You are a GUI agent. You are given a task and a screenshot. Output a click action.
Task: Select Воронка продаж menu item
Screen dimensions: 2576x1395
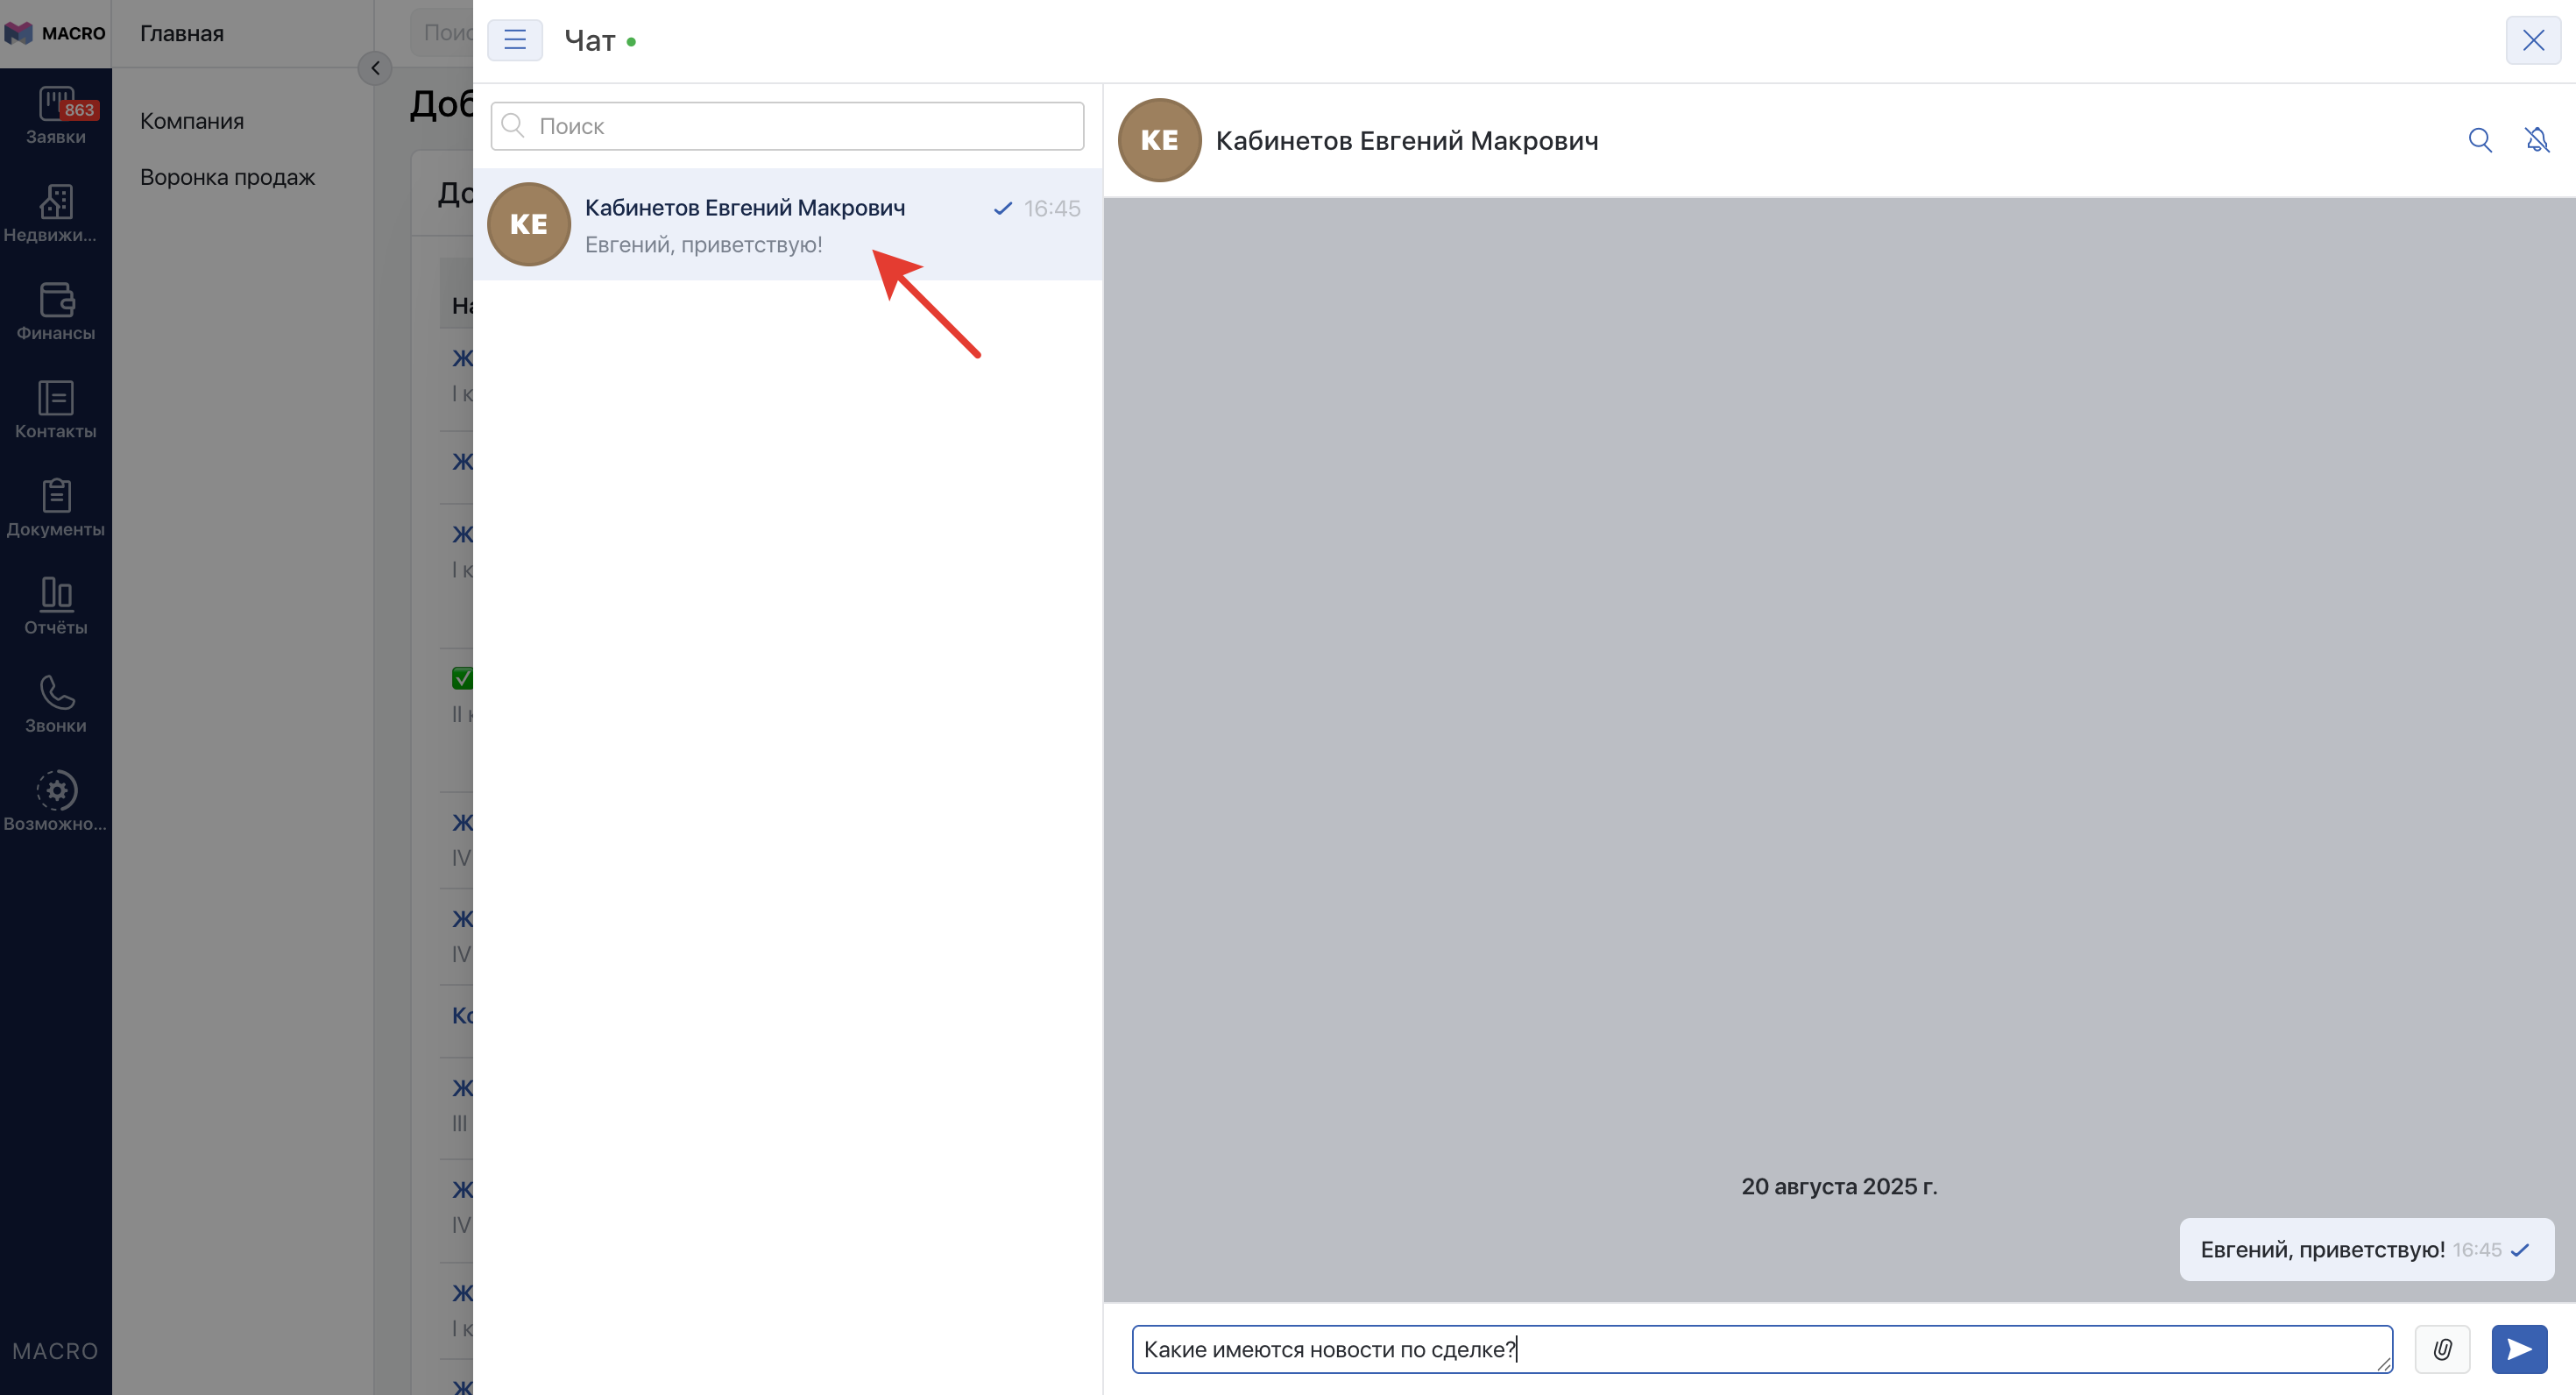point(227,177)
